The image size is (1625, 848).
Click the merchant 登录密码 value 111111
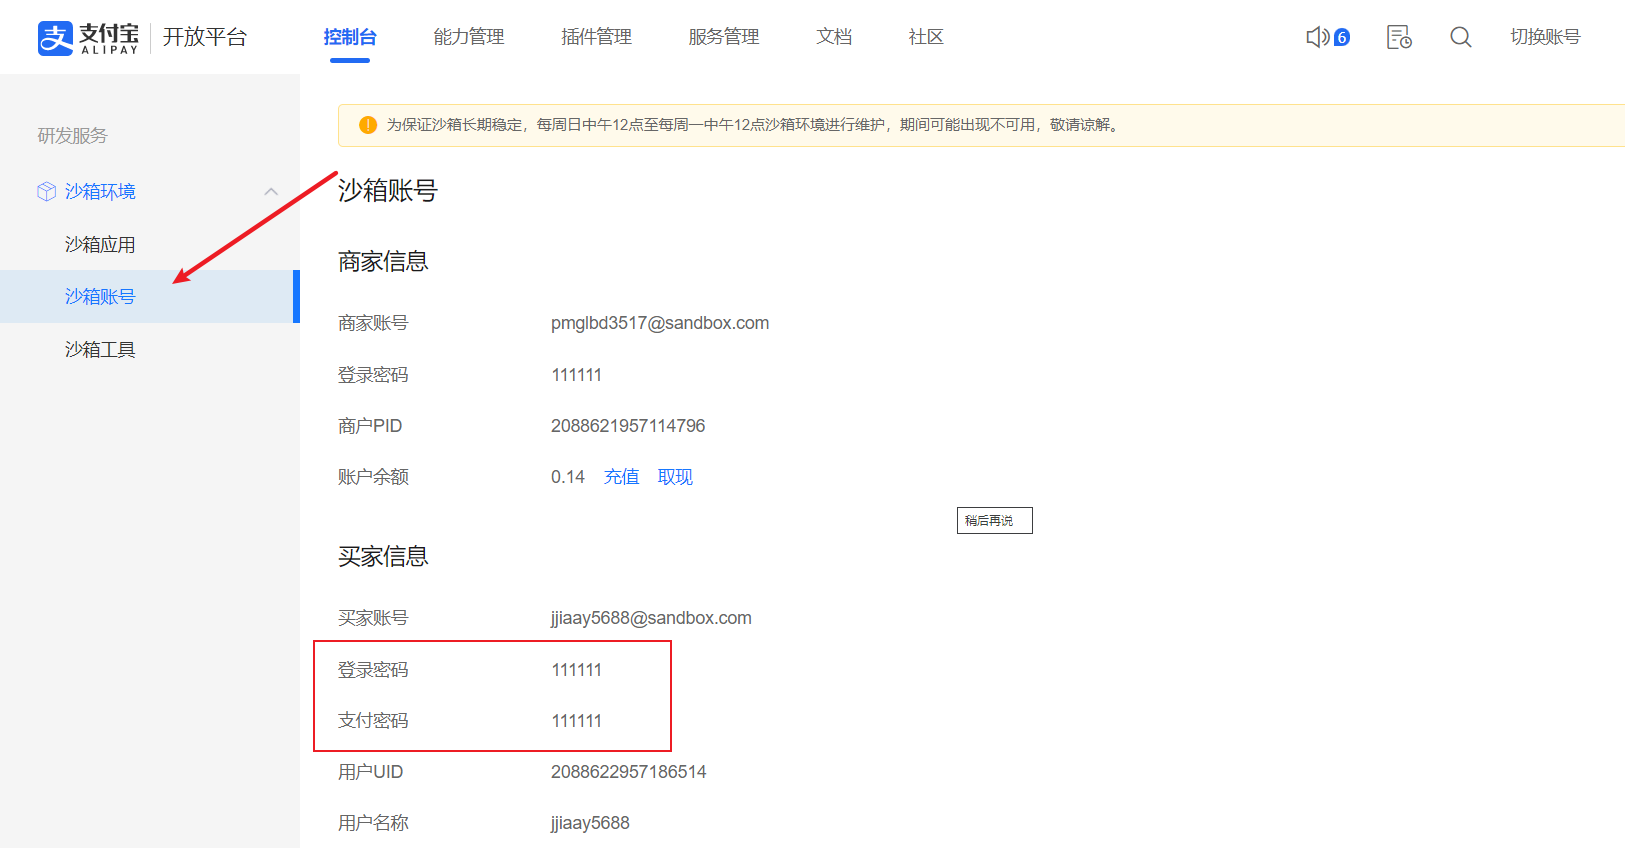(x=577, y=375)
